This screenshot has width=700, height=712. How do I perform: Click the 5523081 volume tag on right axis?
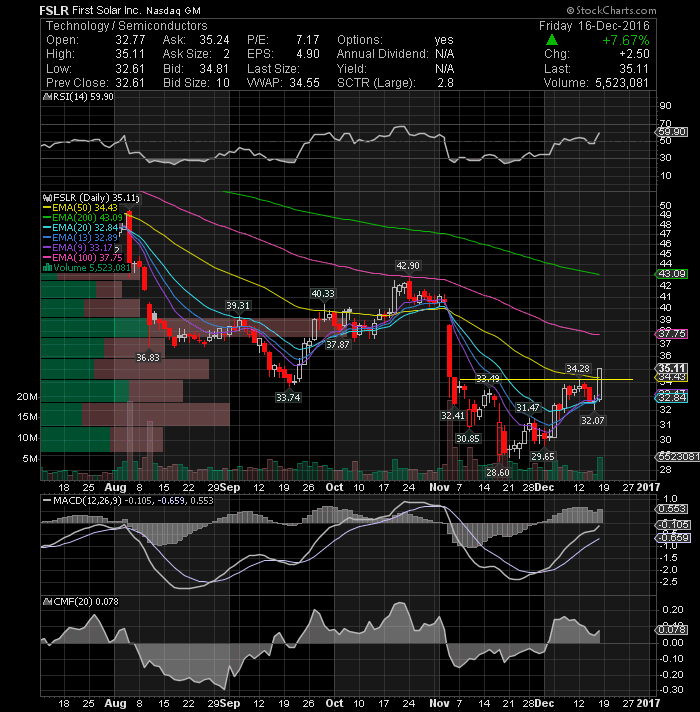[x=678, y=456]
